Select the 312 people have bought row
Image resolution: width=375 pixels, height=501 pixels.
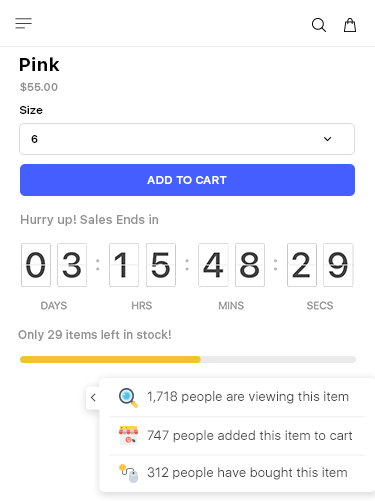pos(237,473)
